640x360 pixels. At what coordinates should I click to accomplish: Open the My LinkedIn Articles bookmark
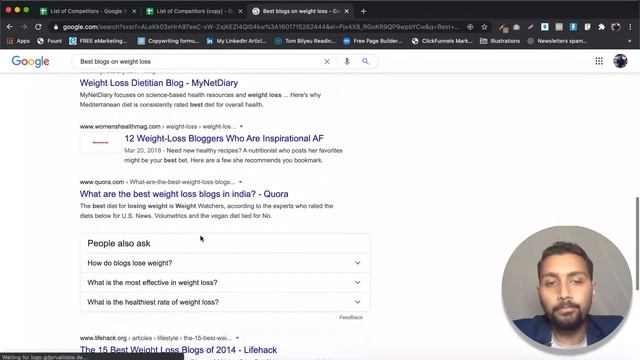point(236,41)
